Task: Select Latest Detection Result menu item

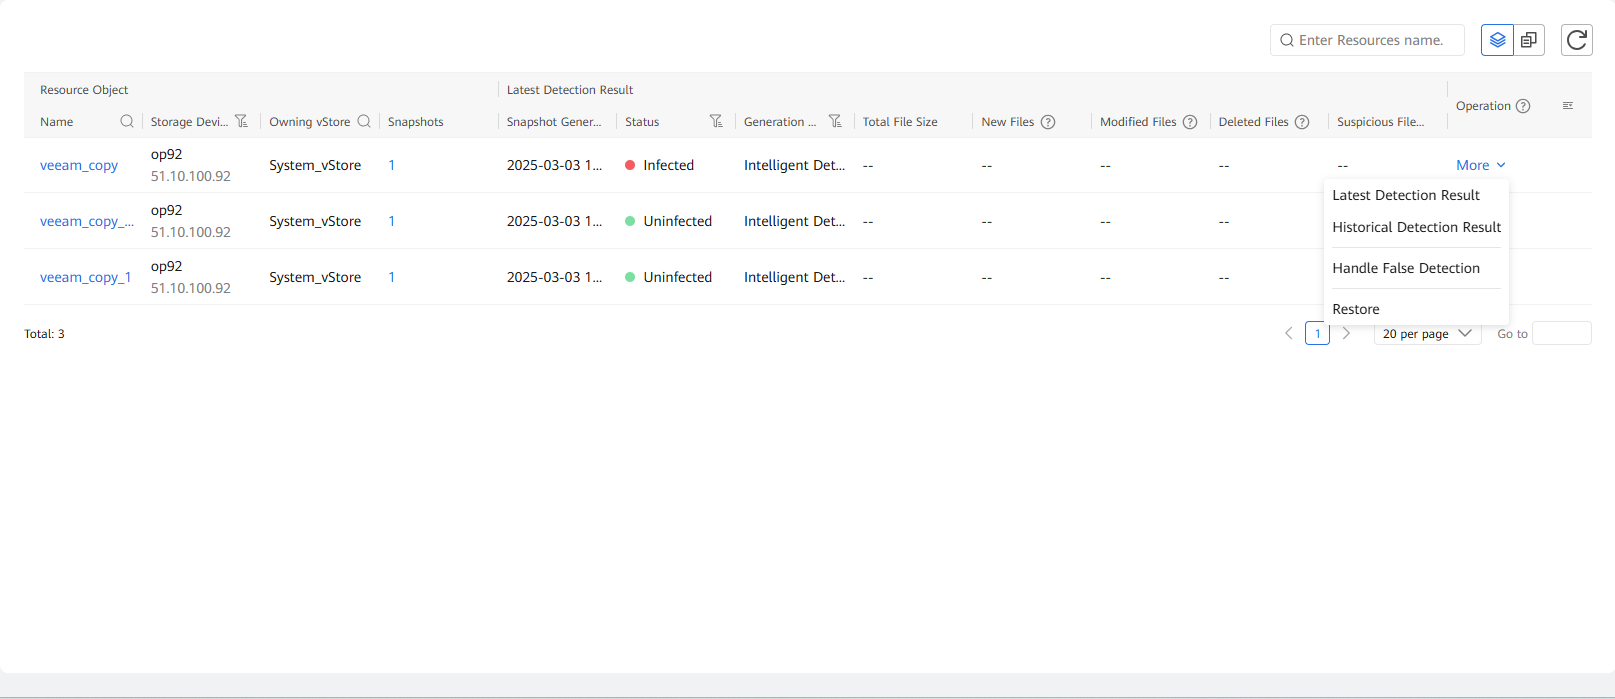Action: tap(1406, 195)
